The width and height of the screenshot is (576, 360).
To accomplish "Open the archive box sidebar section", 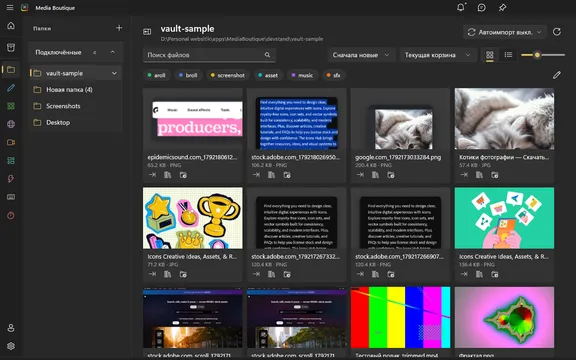I will pos(11,47).
